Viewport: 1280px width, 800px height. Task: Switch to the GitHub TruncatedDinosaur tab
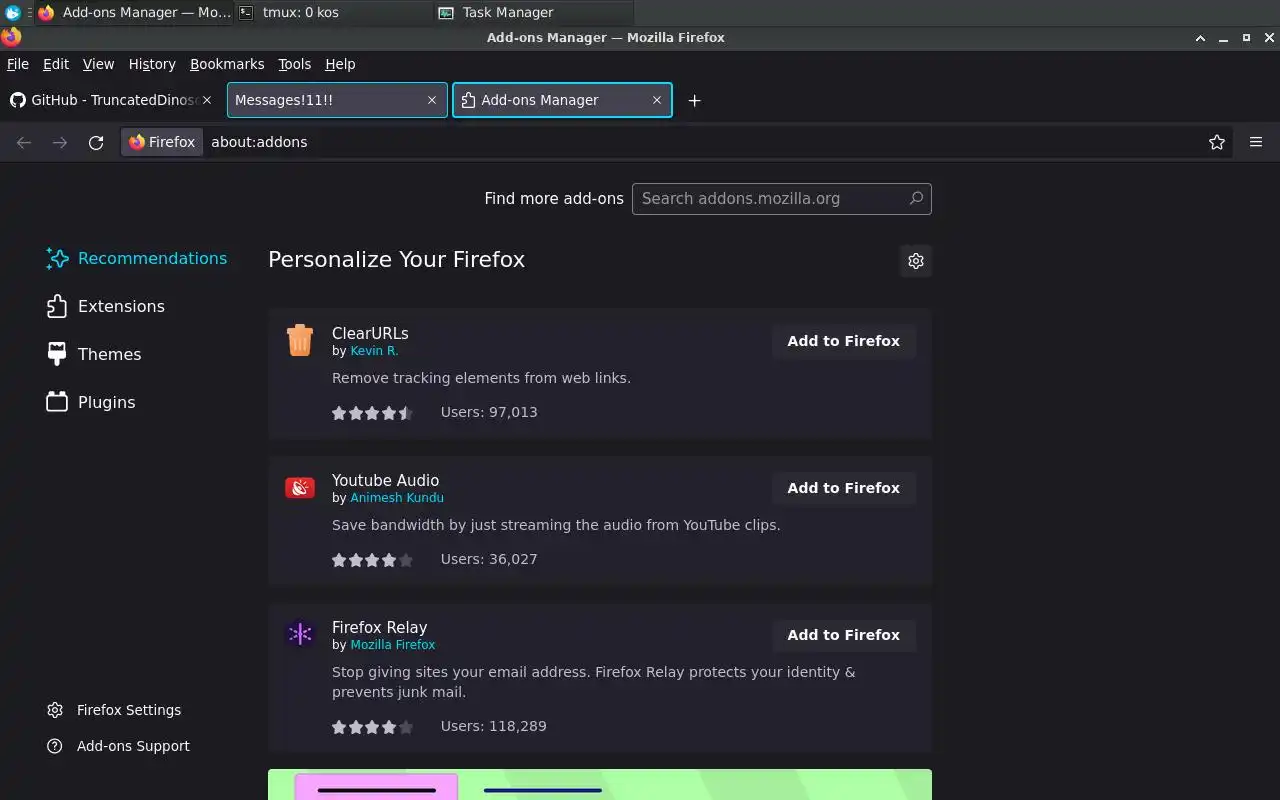click(111, 100)
